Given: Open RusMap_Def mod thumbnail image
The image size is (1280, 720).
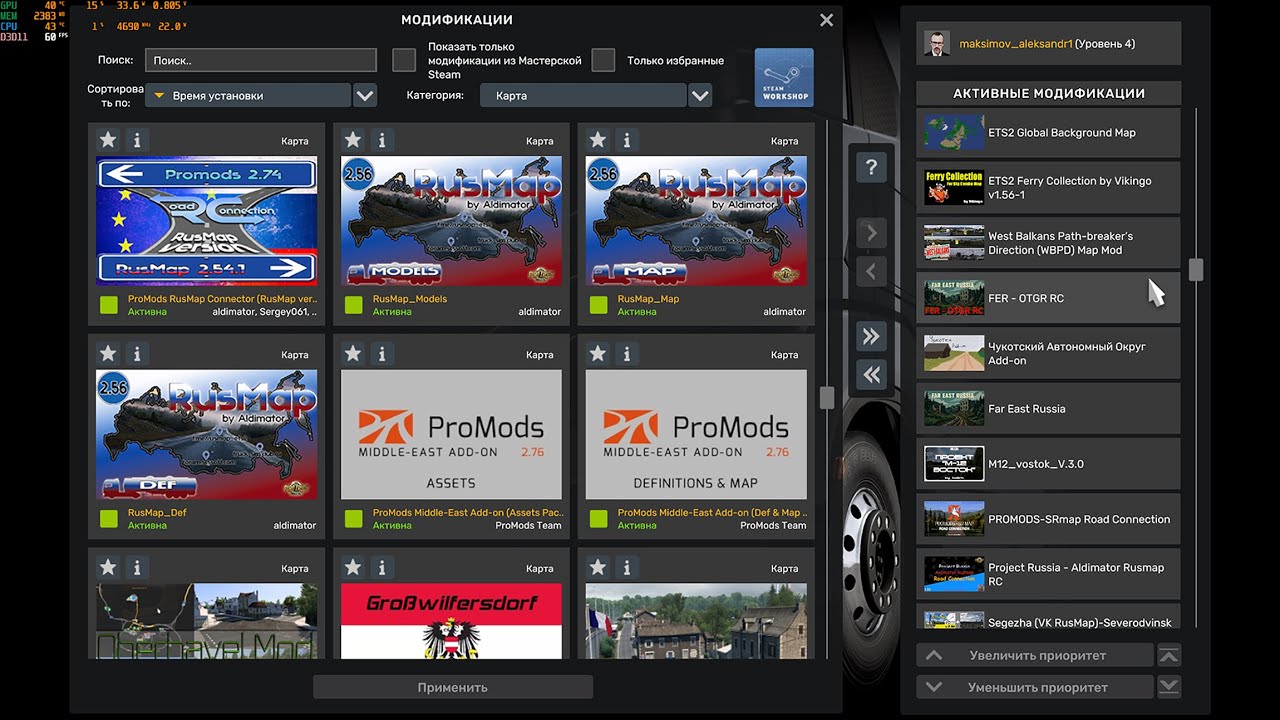Looking at the screenshot, I should [207, 435].
